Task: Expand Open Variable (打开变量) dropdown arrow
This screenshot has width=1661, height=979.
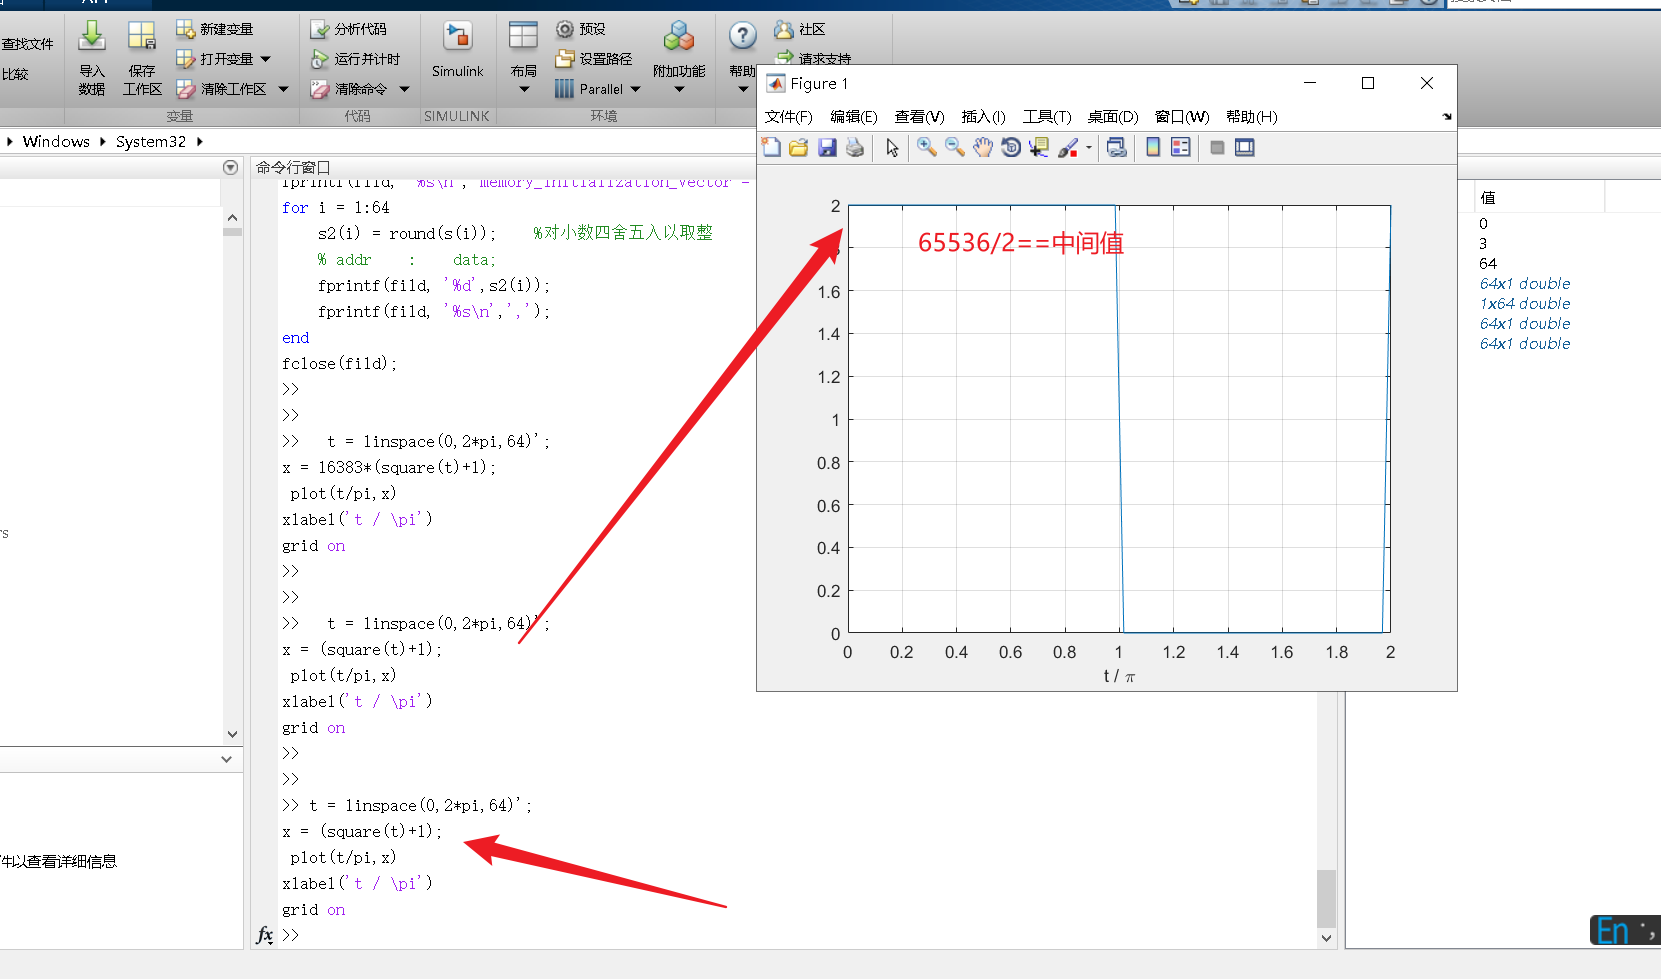Action: tap(266, 59)
